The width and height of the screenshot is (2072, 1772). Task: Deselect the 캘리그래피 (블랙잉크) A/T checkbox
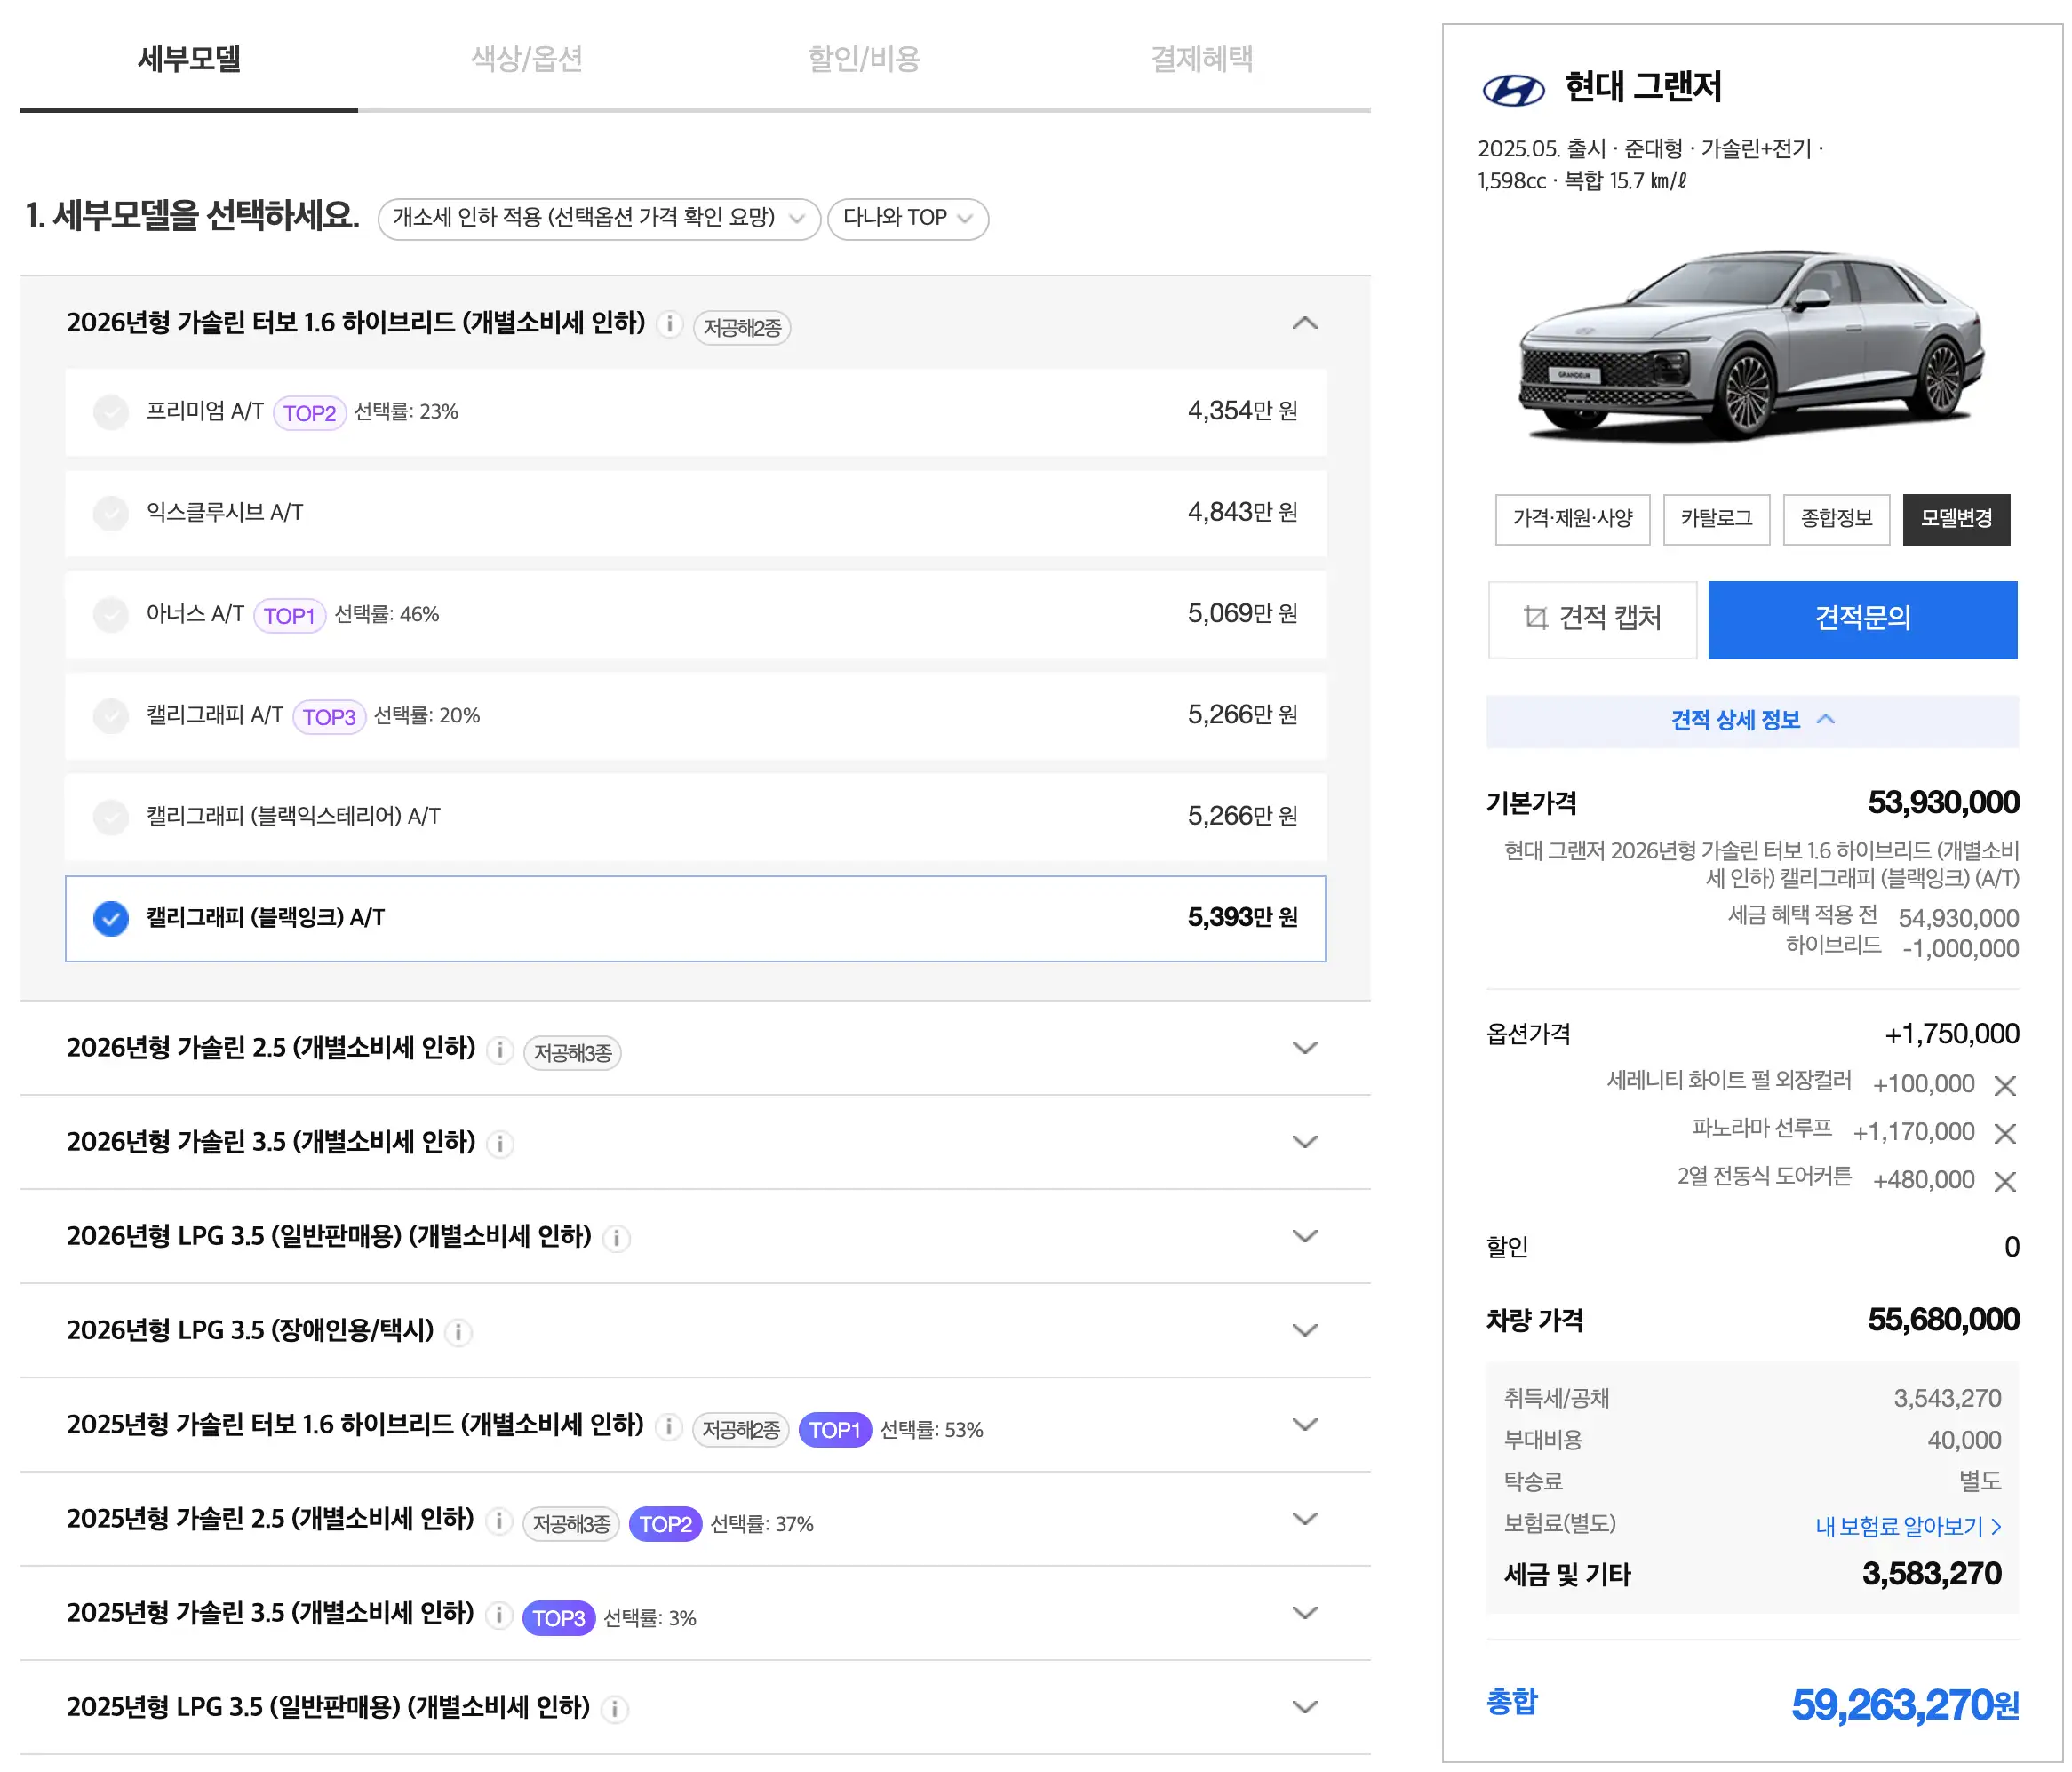[111, 918]
